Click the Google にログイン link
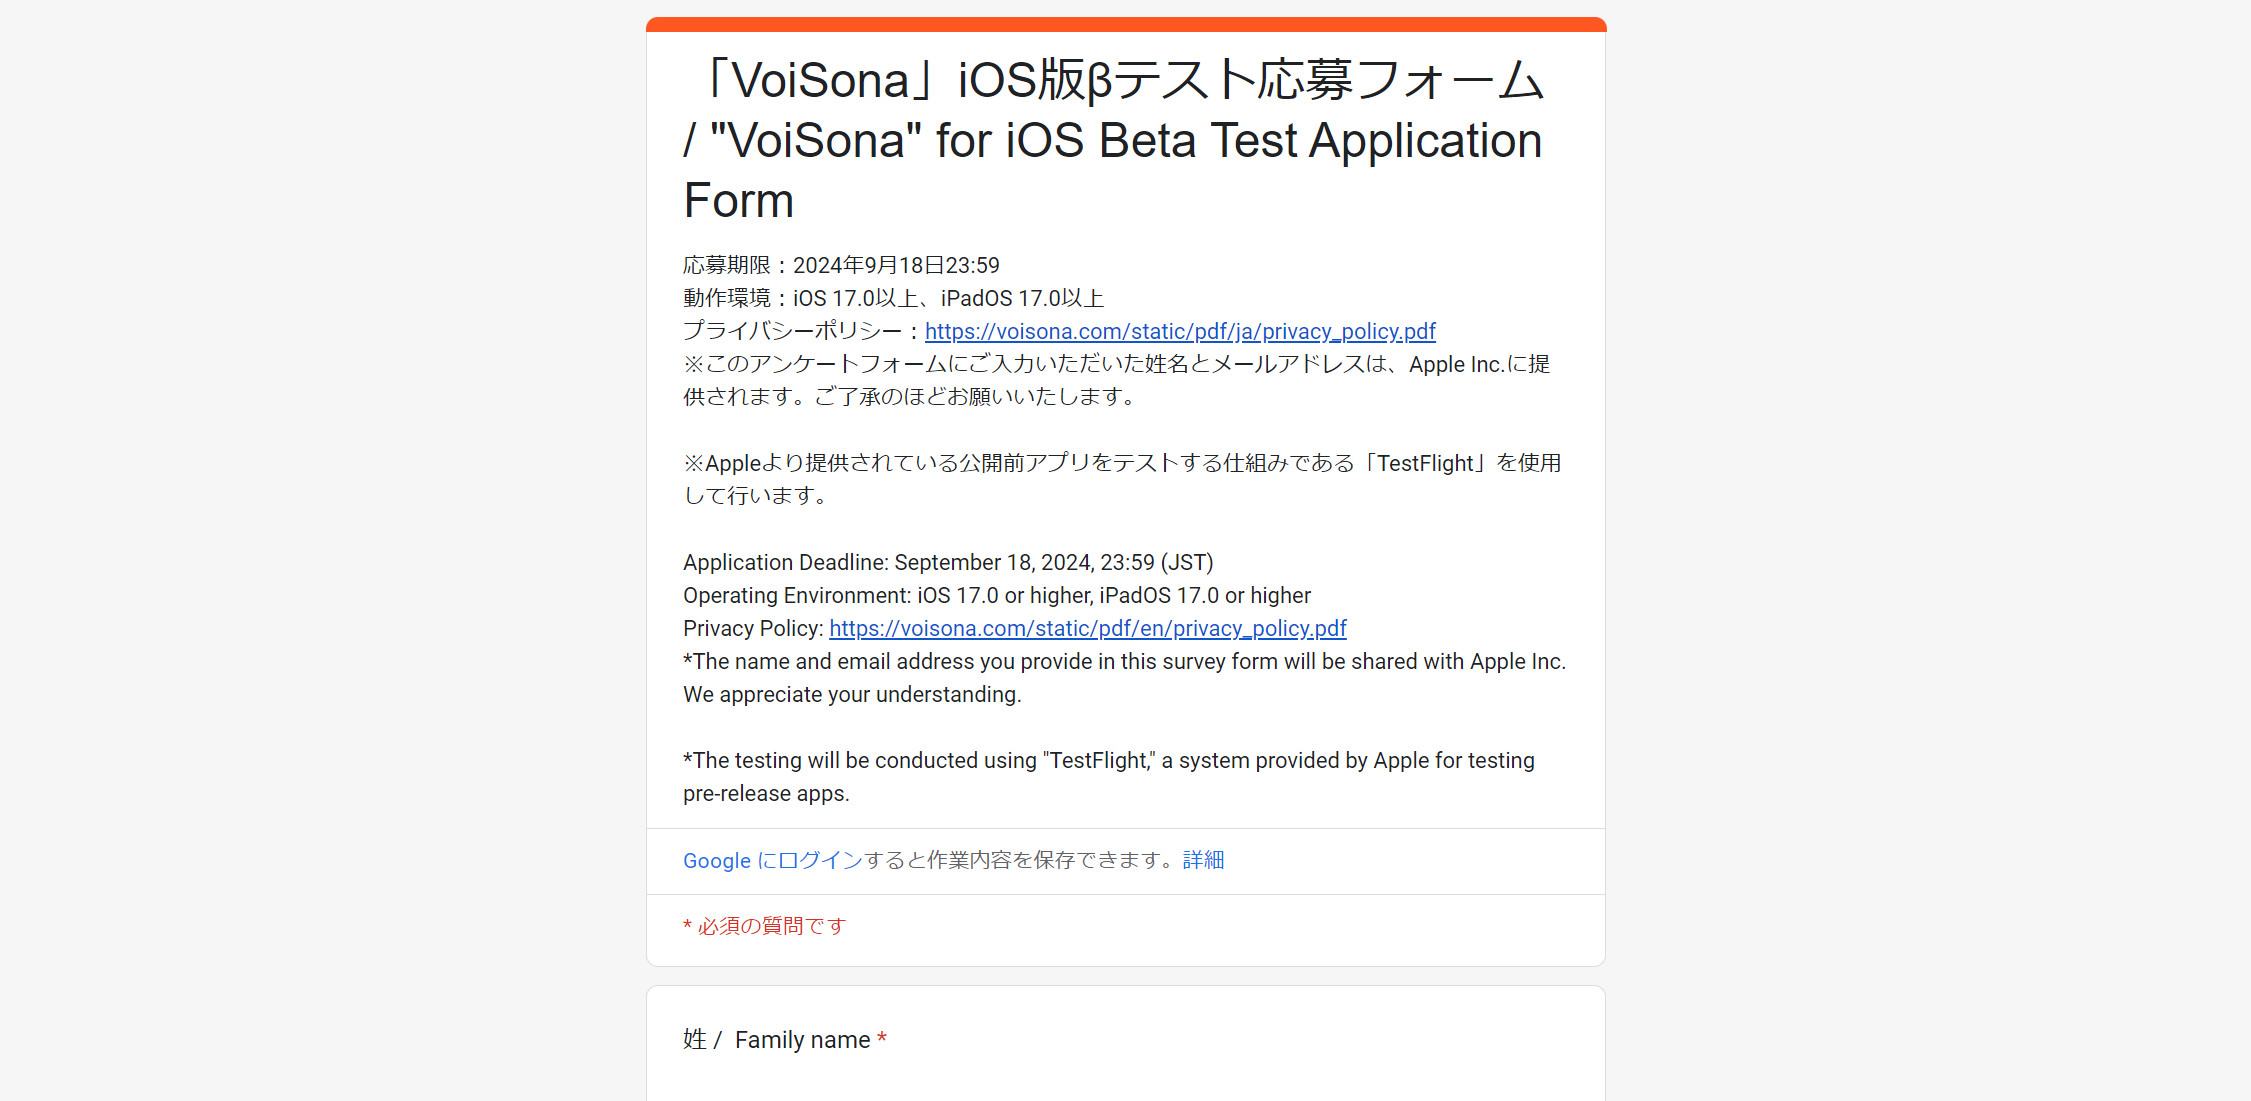The image size is (2251, 1101). [772, 860]
